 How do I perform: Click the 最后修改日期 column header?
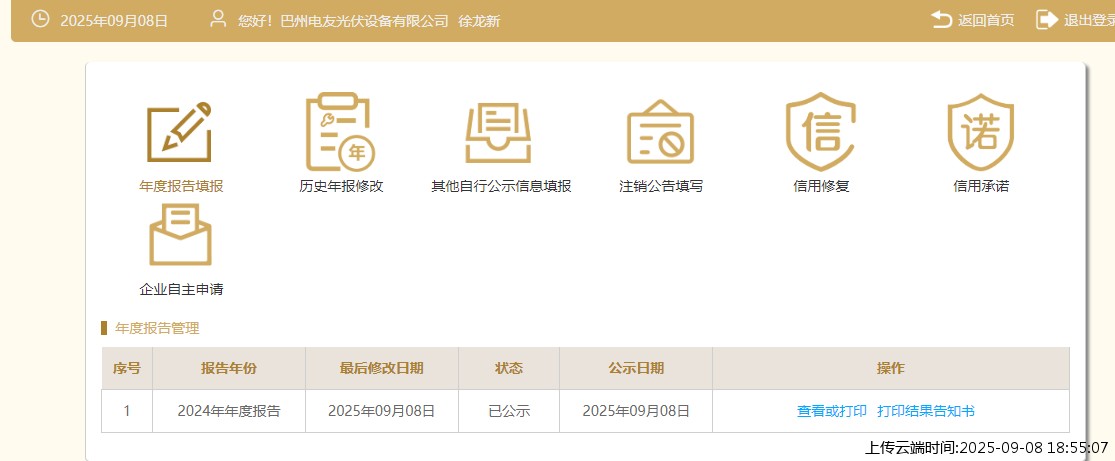point(382,369)
